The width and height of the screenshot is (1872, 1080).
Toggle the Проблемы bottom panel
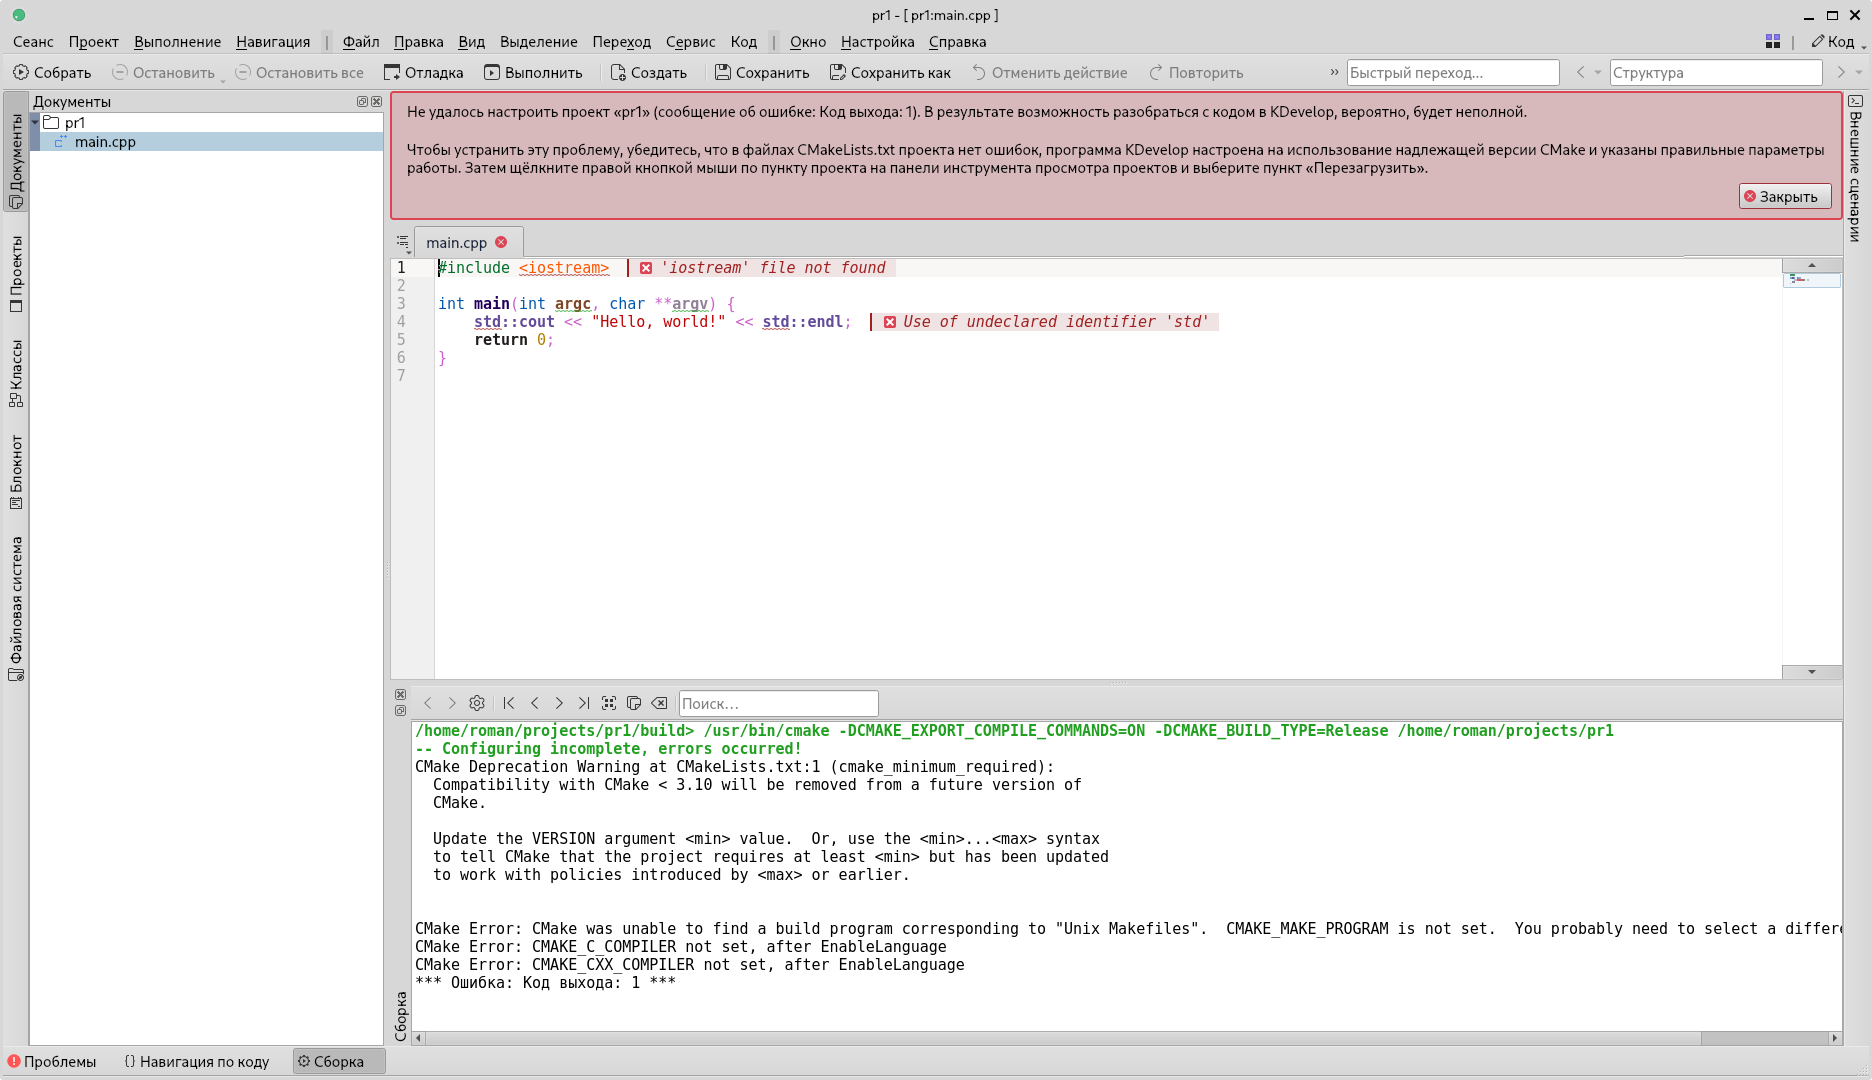[x=52, y=1061]
